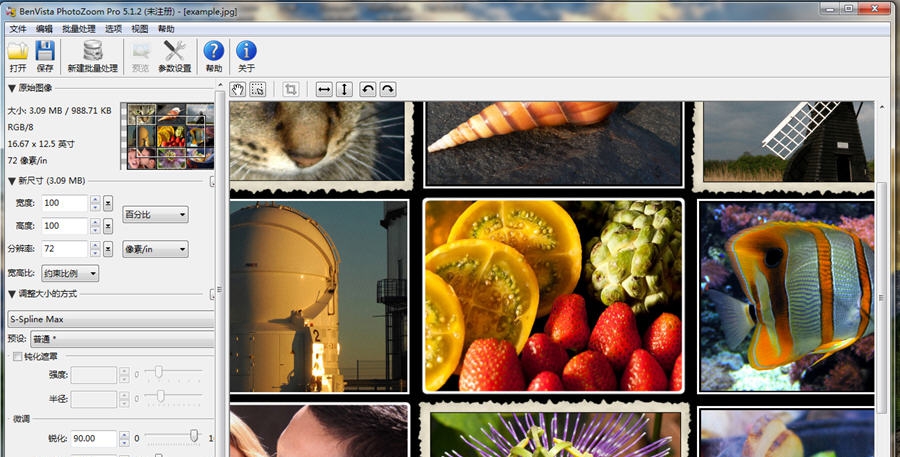Open the 帮助 menu in menu bar
The height and width of the screenshot is (457, 900).
tap(166, 29)
